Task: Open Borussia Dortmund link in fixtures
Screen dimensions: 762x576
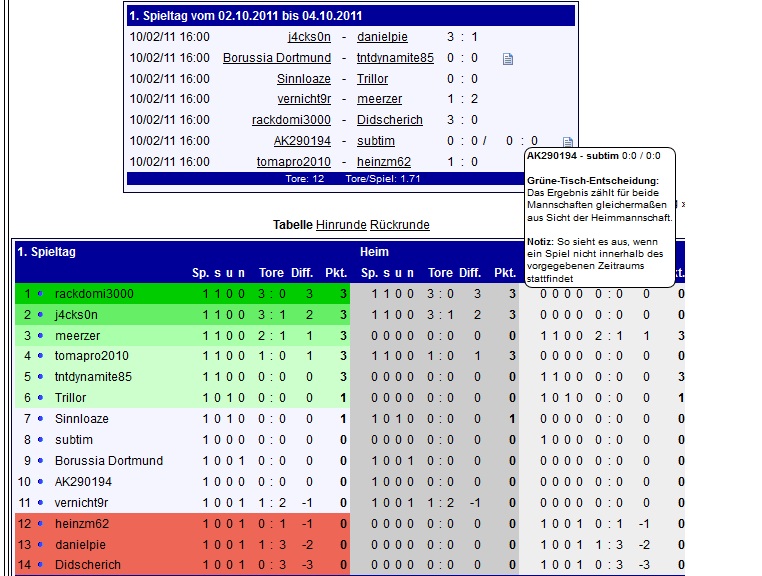Action: (277, 58)
